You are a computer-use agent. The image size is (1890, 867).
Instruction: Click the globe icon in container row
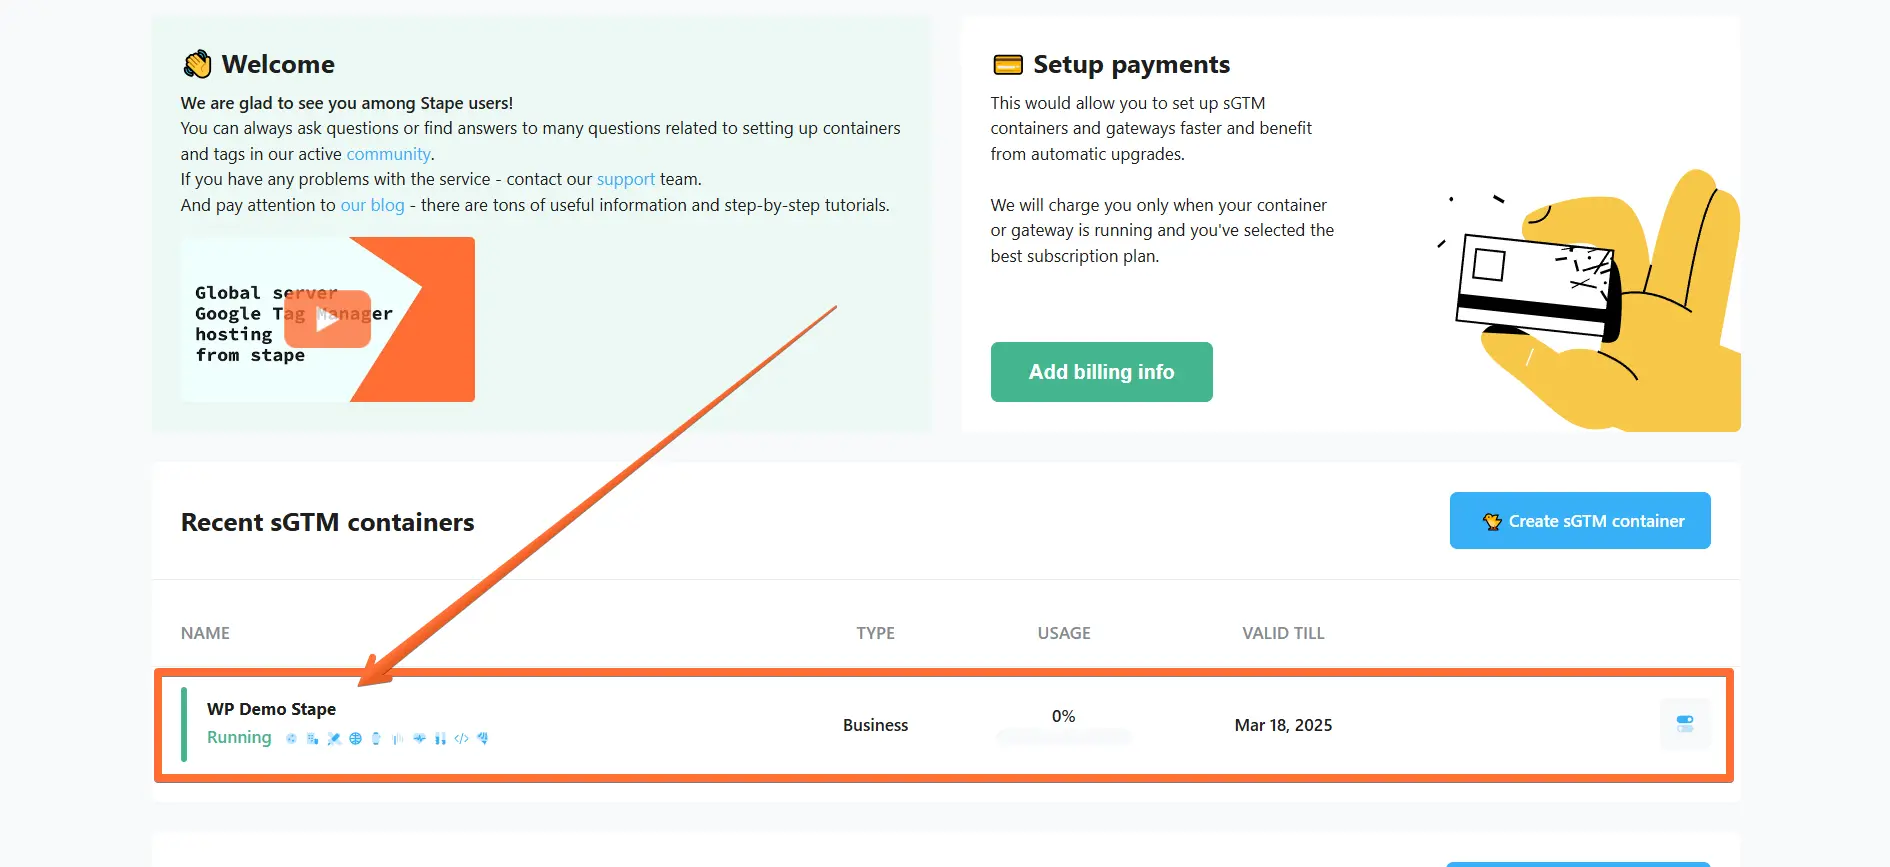pos(355,739)
